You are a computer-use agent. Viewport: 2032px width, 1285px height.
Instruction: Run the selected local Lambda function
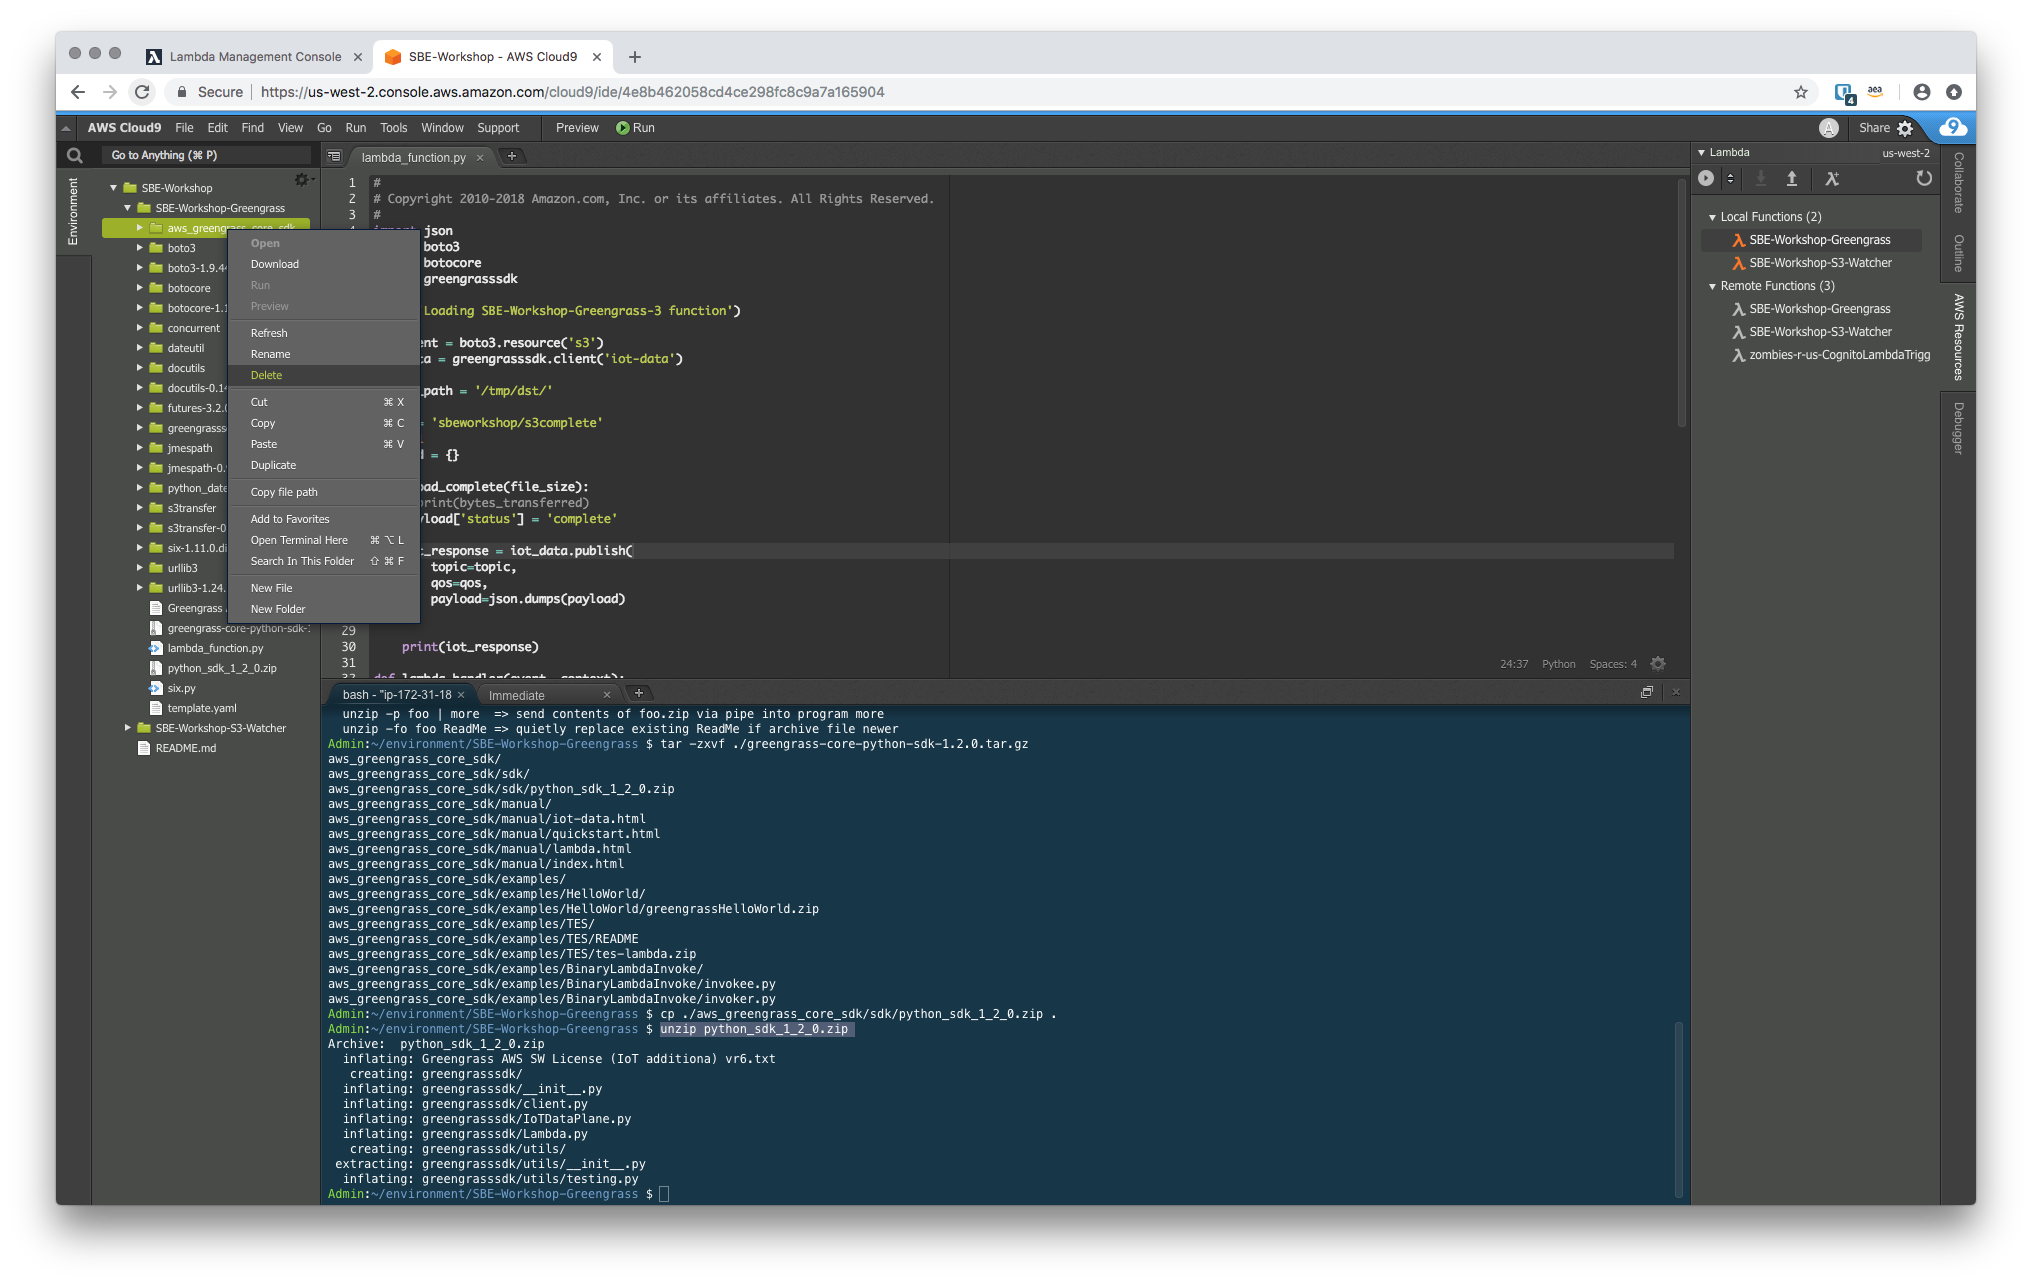(x=1706, y=178)
